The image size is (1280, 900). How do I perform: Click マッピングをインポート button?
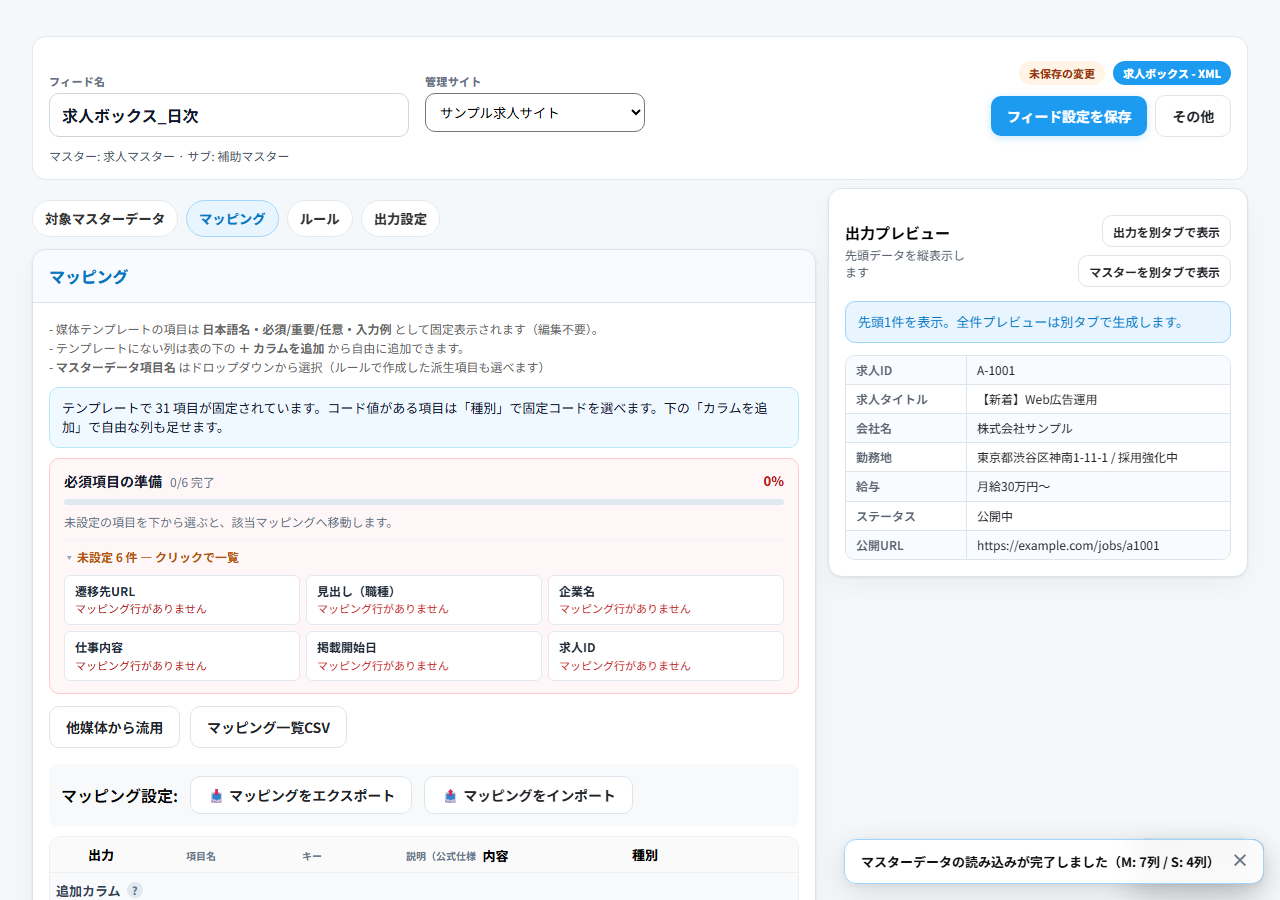528,795
